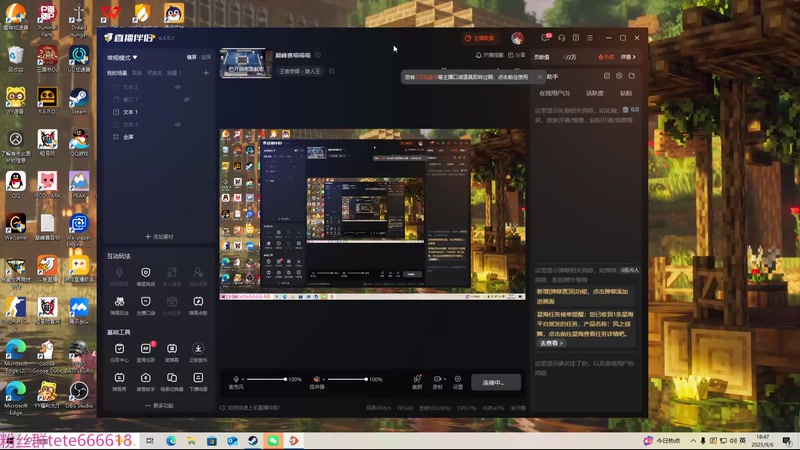Dismiss the expiring props notification

(540, 77)
